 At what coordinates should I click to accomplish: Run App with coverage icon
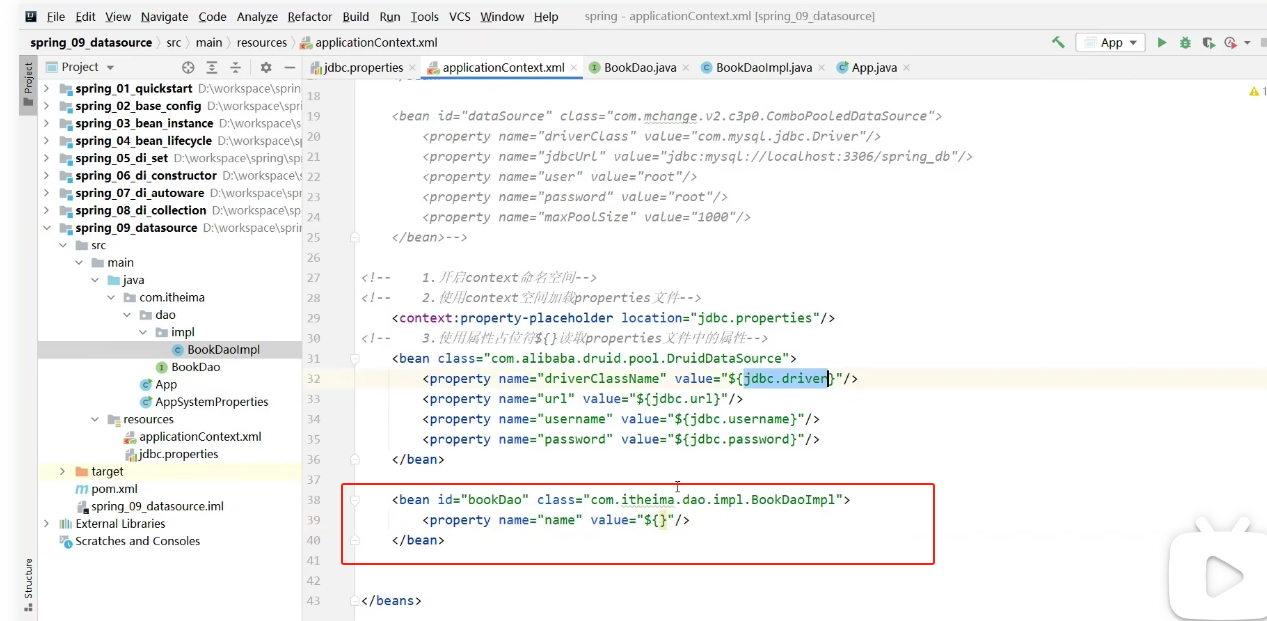pyautogui.click(x=1208, y=43)
